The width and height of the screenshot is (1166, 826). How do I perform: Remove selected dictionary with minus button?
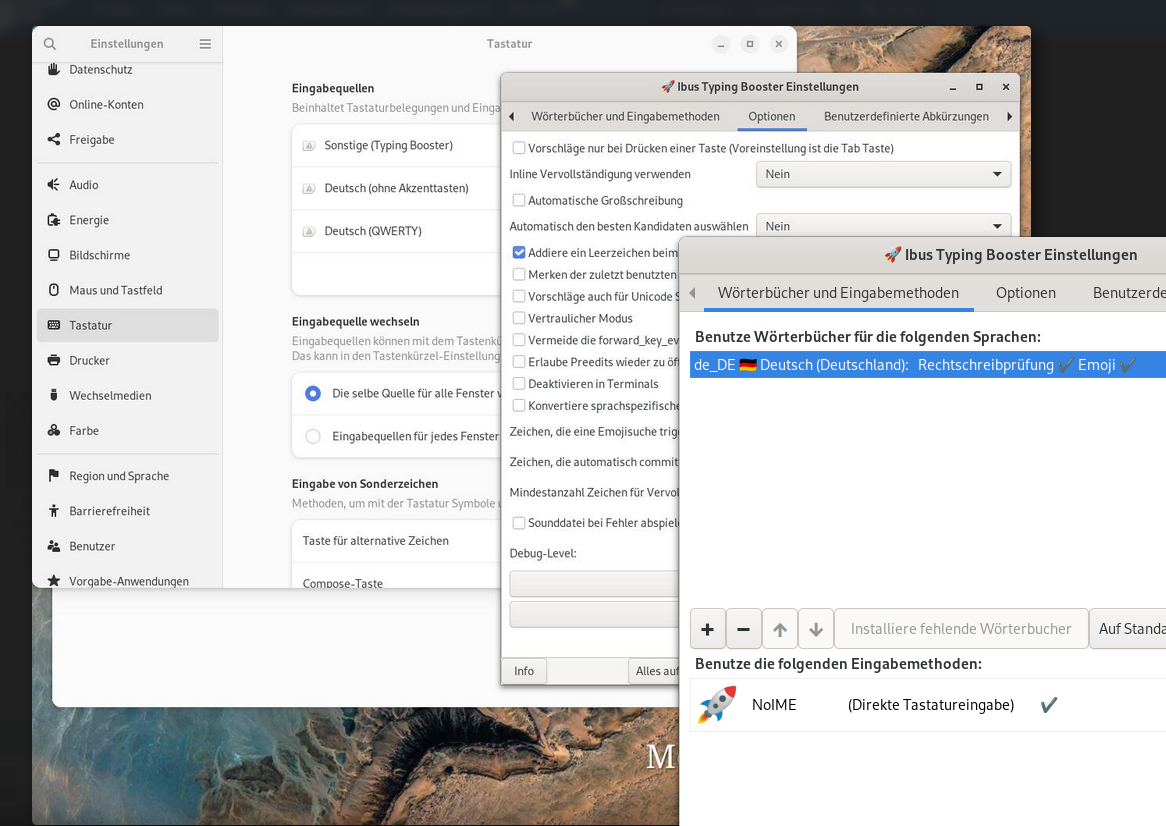pyautogui.click(x=743, y=629)
